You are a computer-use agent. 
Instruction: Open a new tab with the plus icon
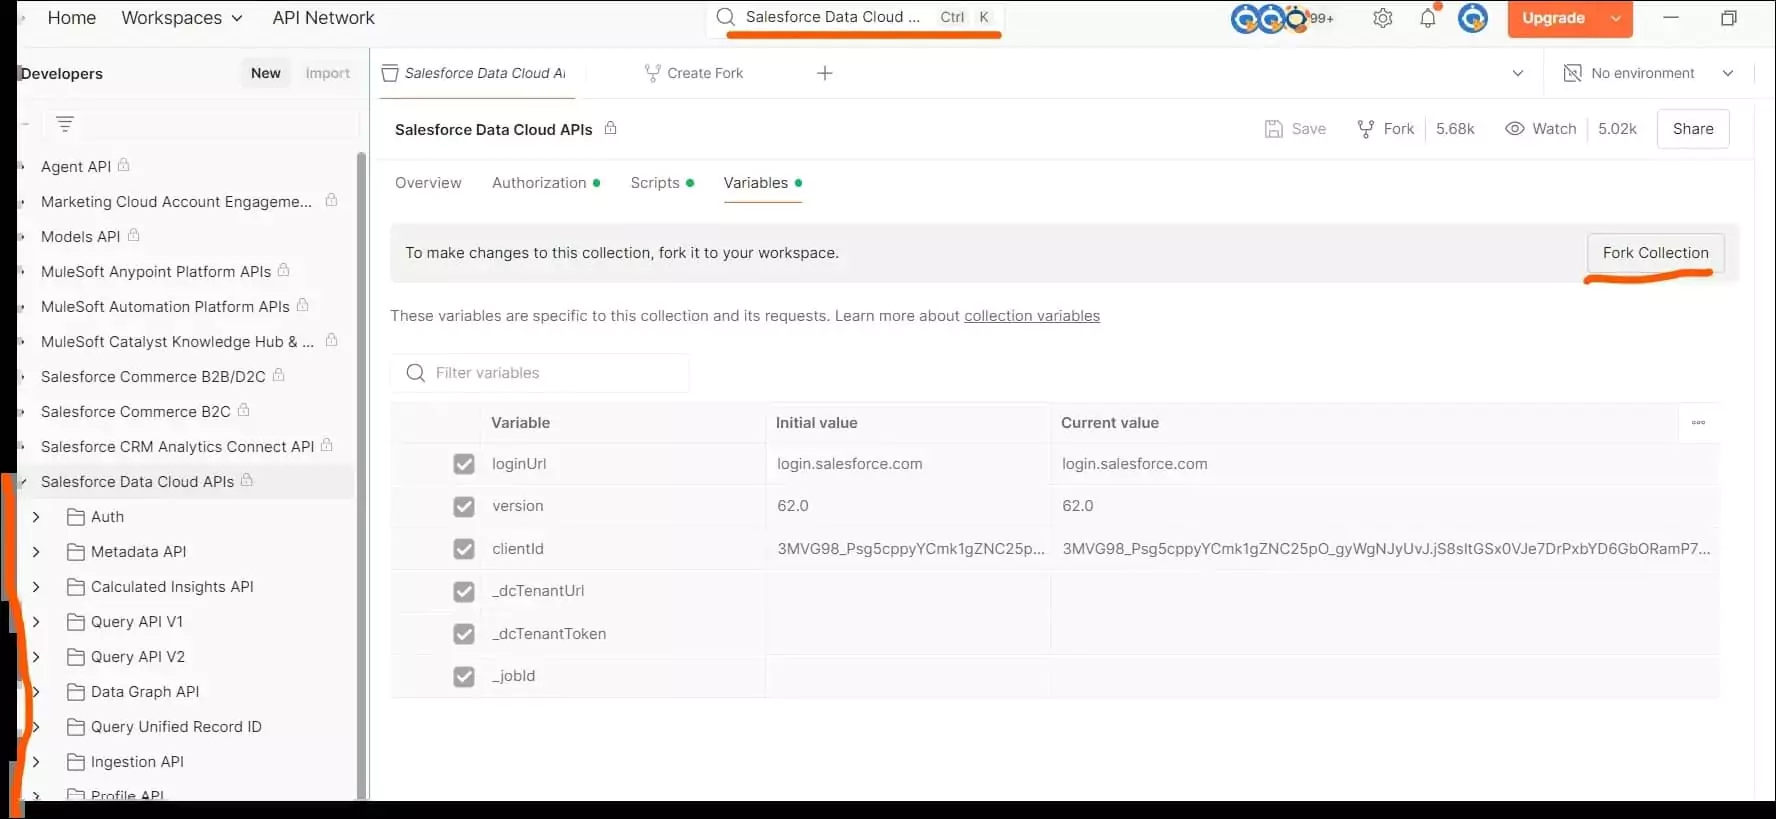point(825,73)
